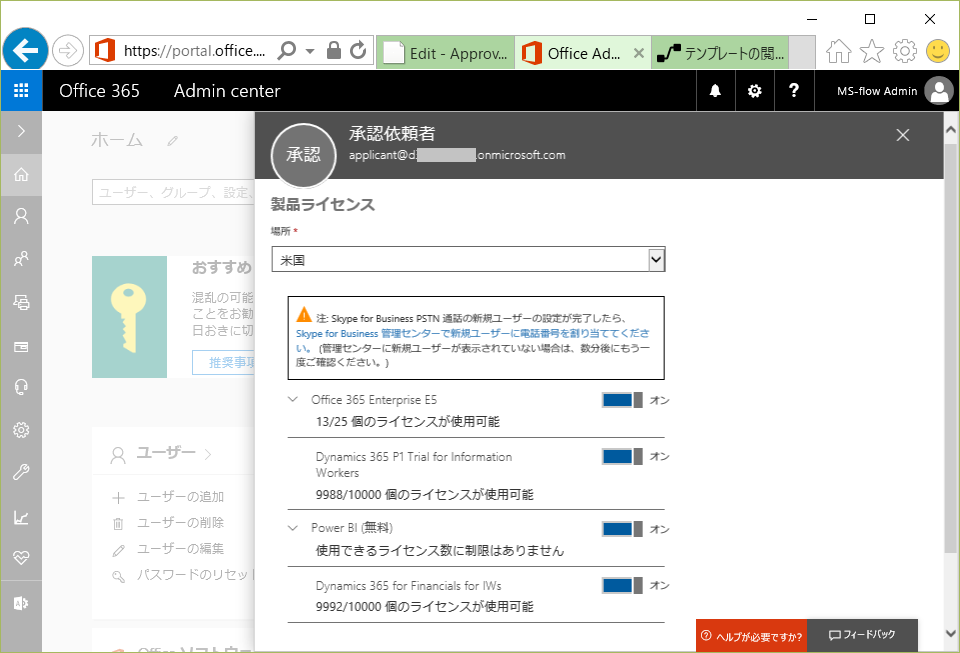This screenshot has width=960, height=653.
Task: Open the browser home icon
Action: click(839, 51)
